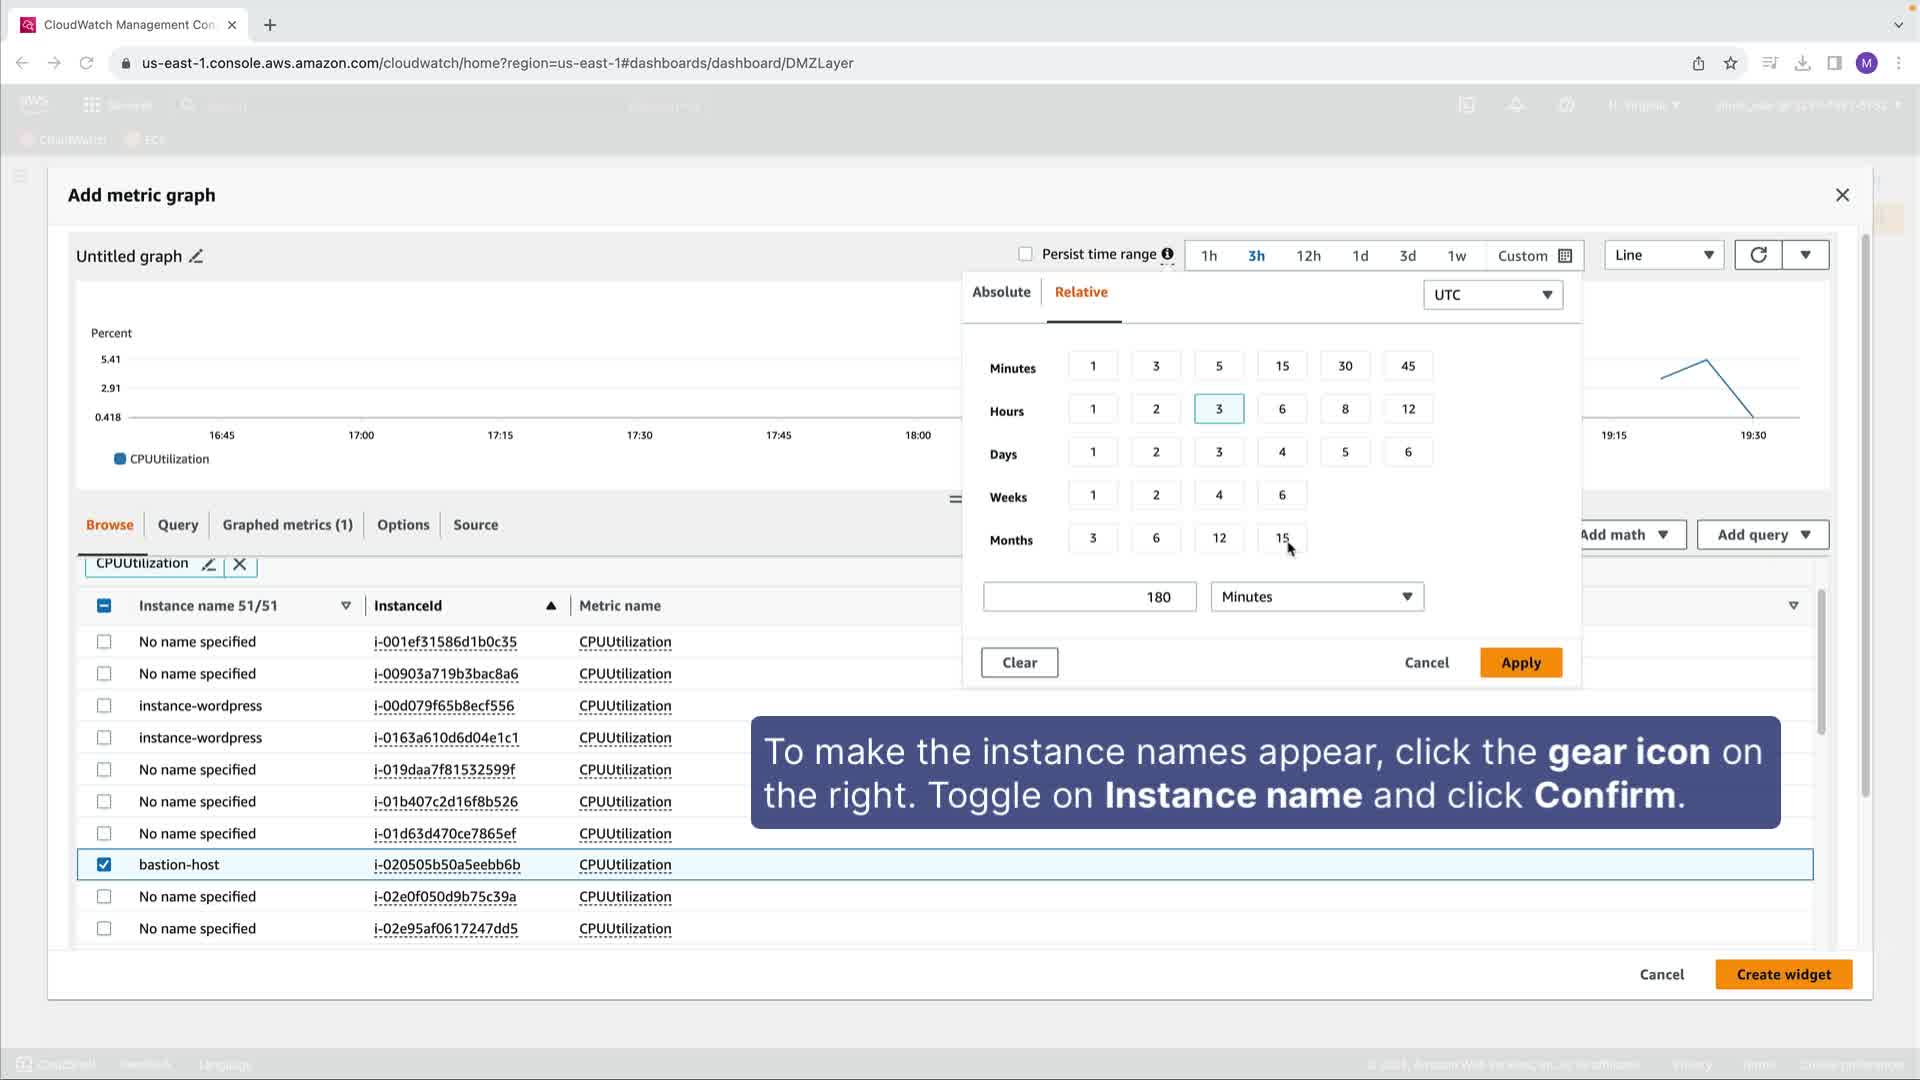The width and height of the screenshot is (1920, 1080).
Task: Click the 180 duration input field
Action: pos(1089,597)
